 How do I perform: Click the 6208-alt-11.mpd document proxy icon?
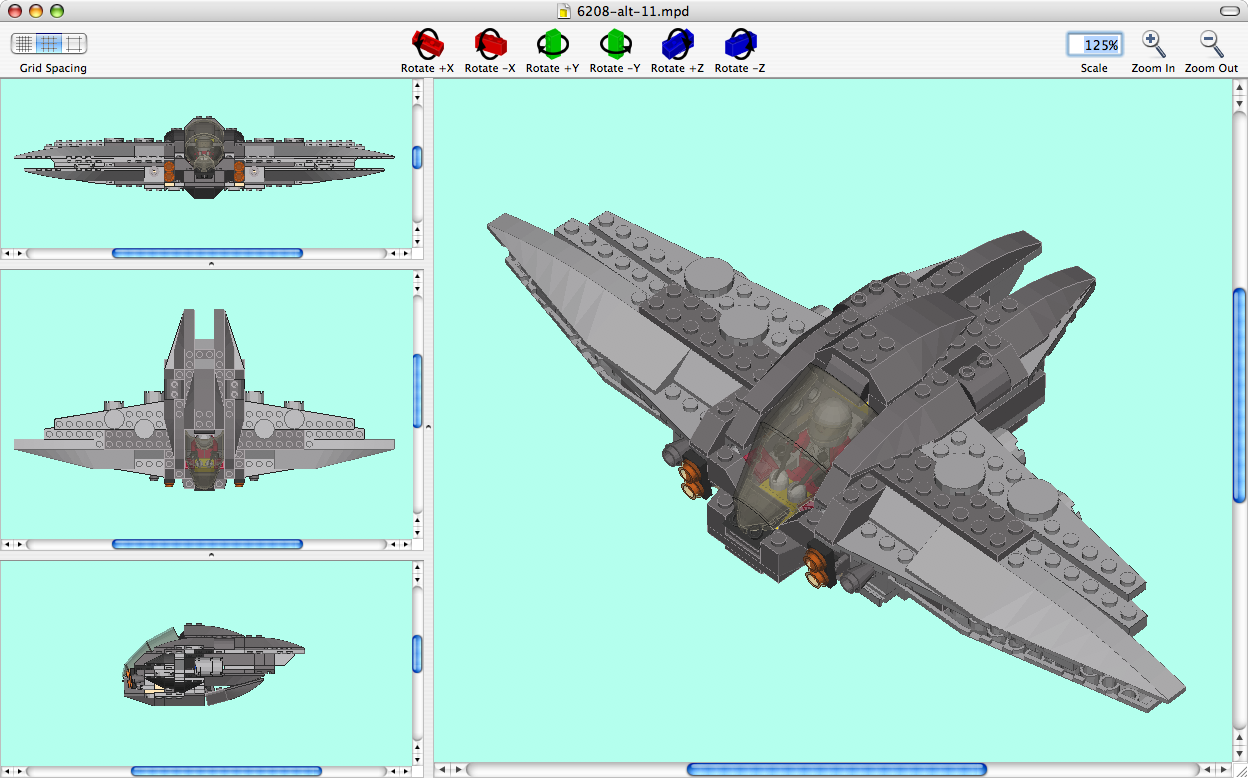(566, 12)
